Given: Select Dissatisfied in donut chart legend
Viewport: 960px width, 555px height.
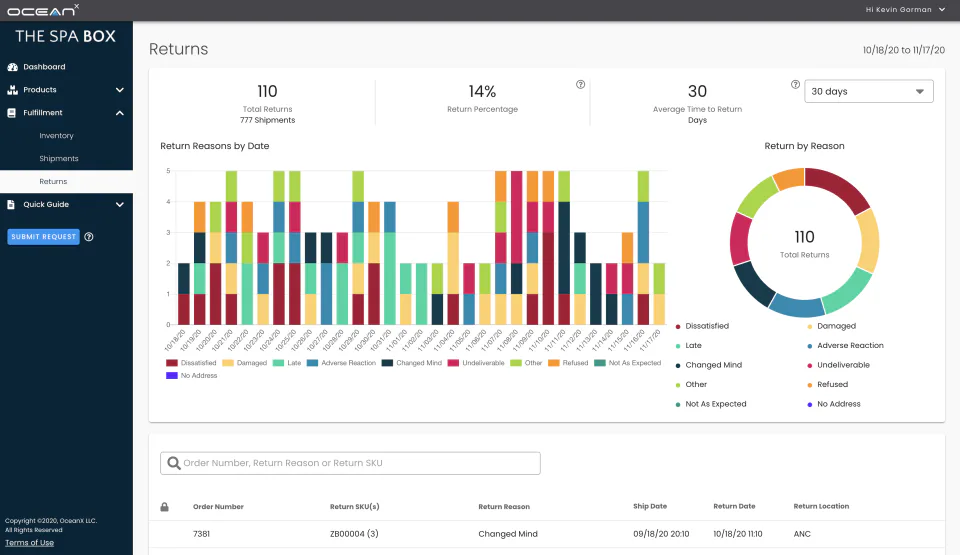Looking at the screenshot, I should click(702, 326).
